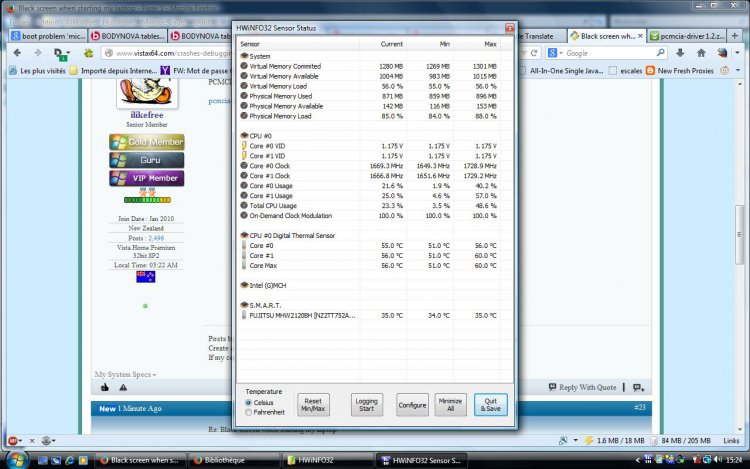750x469 pixels.
Task: Click the Max column header
Action: pyautogui.click(x=490, y=44)
